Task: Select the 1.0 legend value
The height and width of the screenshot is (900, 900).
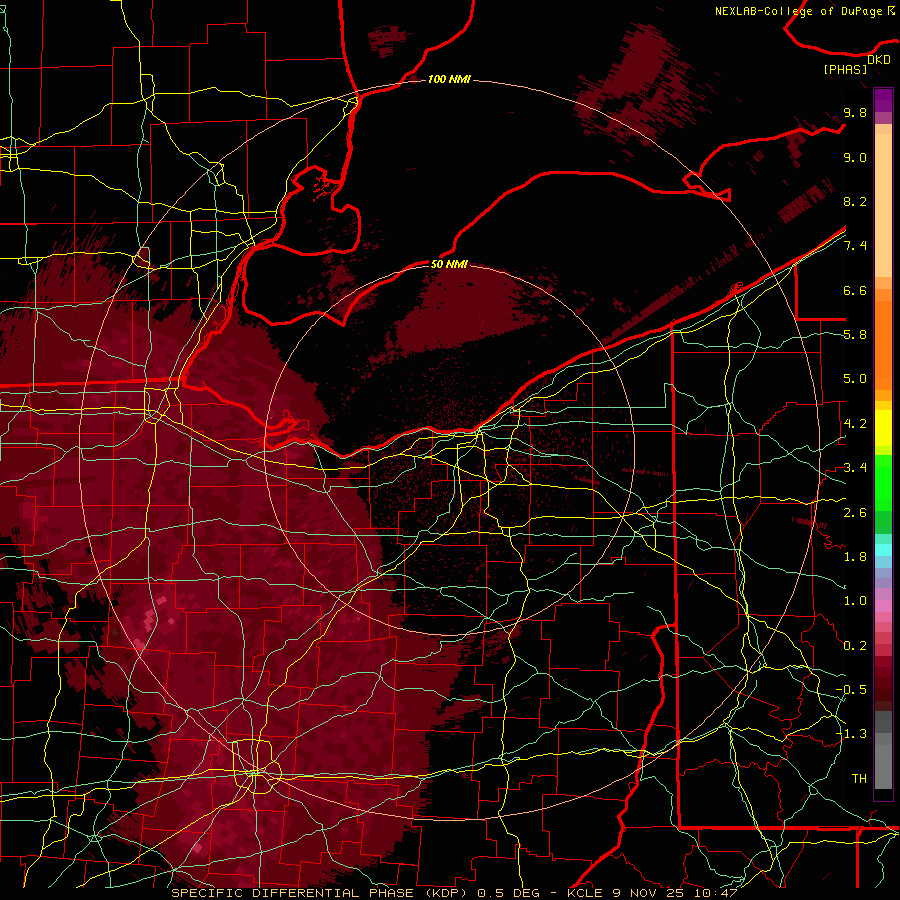Action: pos(855,601)
